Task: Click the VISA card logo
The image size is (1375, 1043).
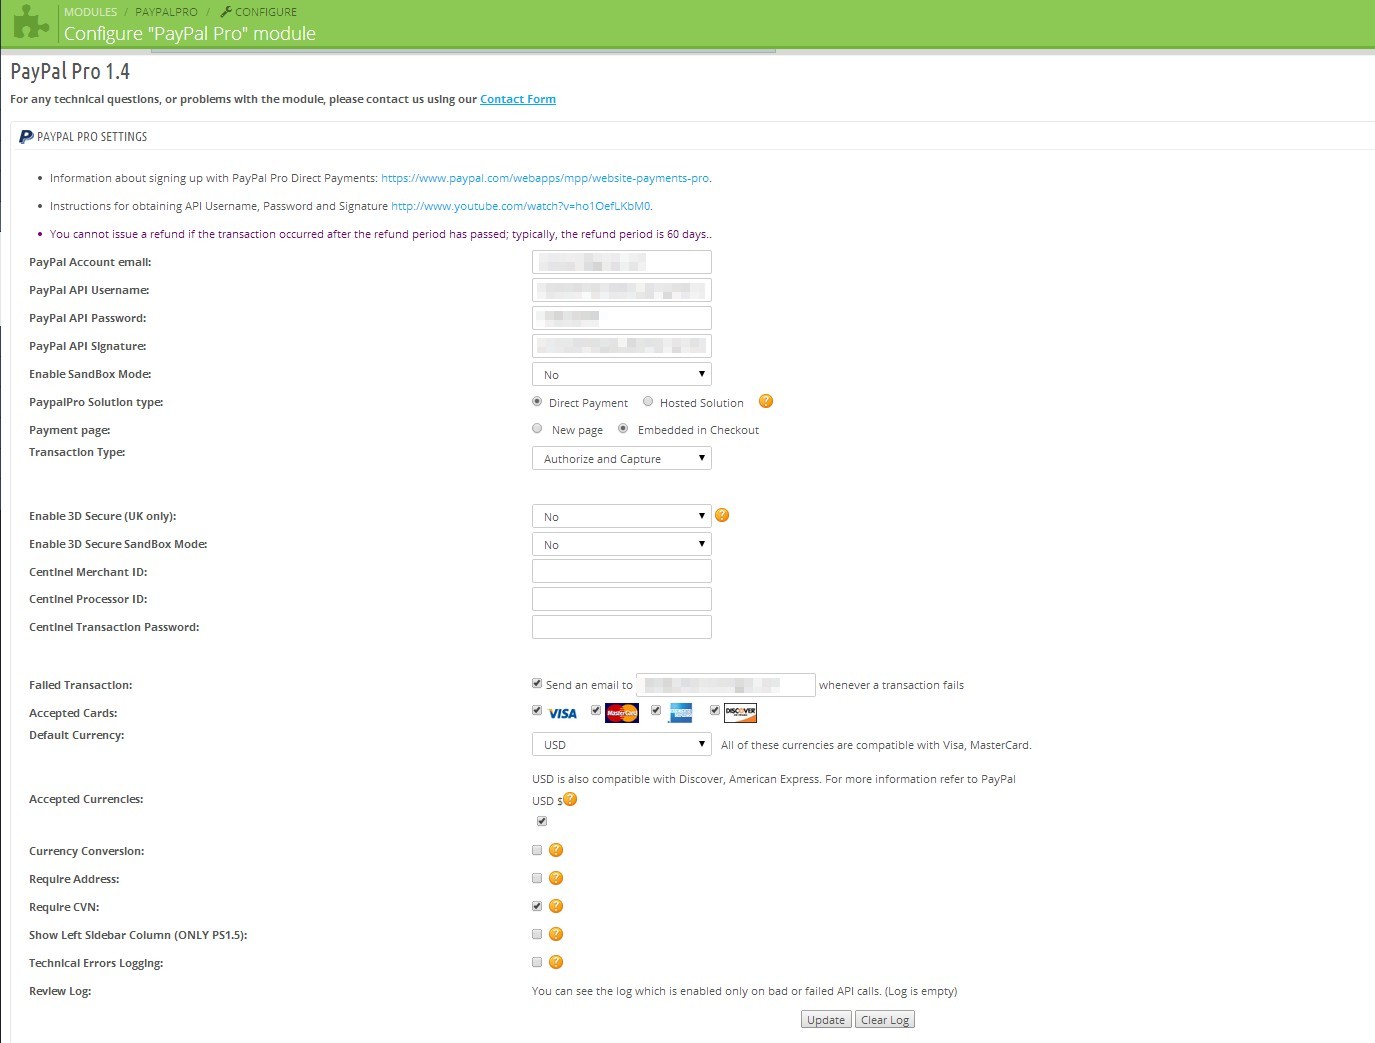Action: (563, 713)
